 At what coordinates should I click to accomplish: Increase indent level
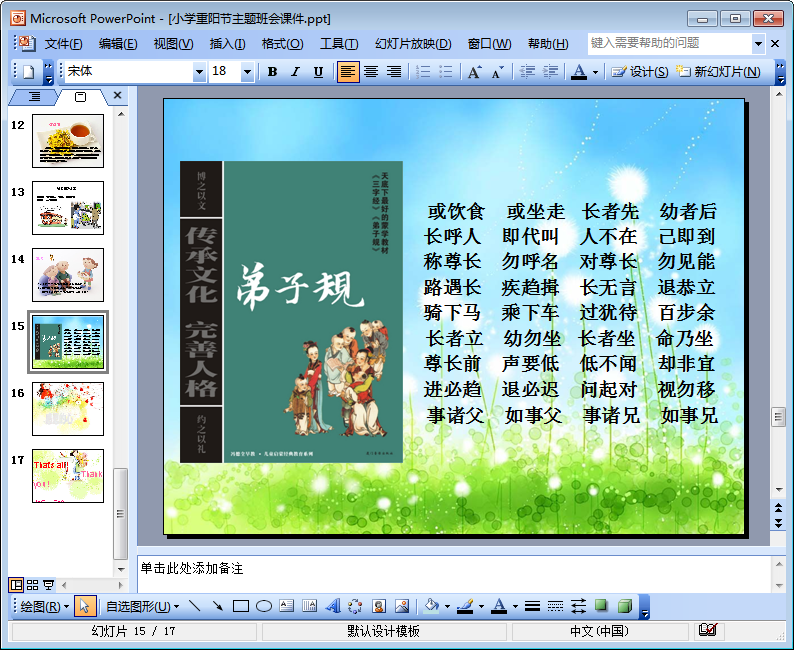click(x=550, y=72)
